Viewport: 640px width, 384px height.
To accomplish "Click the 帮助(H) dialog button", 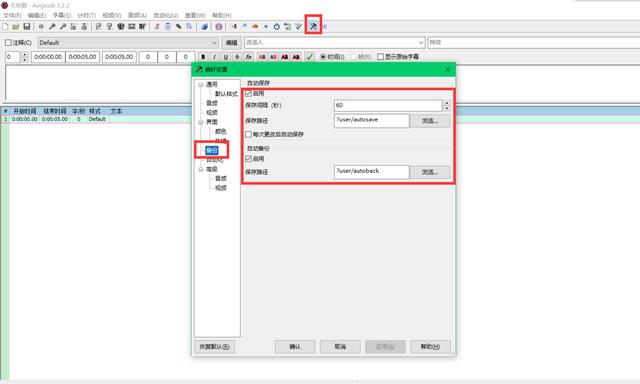I will [x=430, y=346].
